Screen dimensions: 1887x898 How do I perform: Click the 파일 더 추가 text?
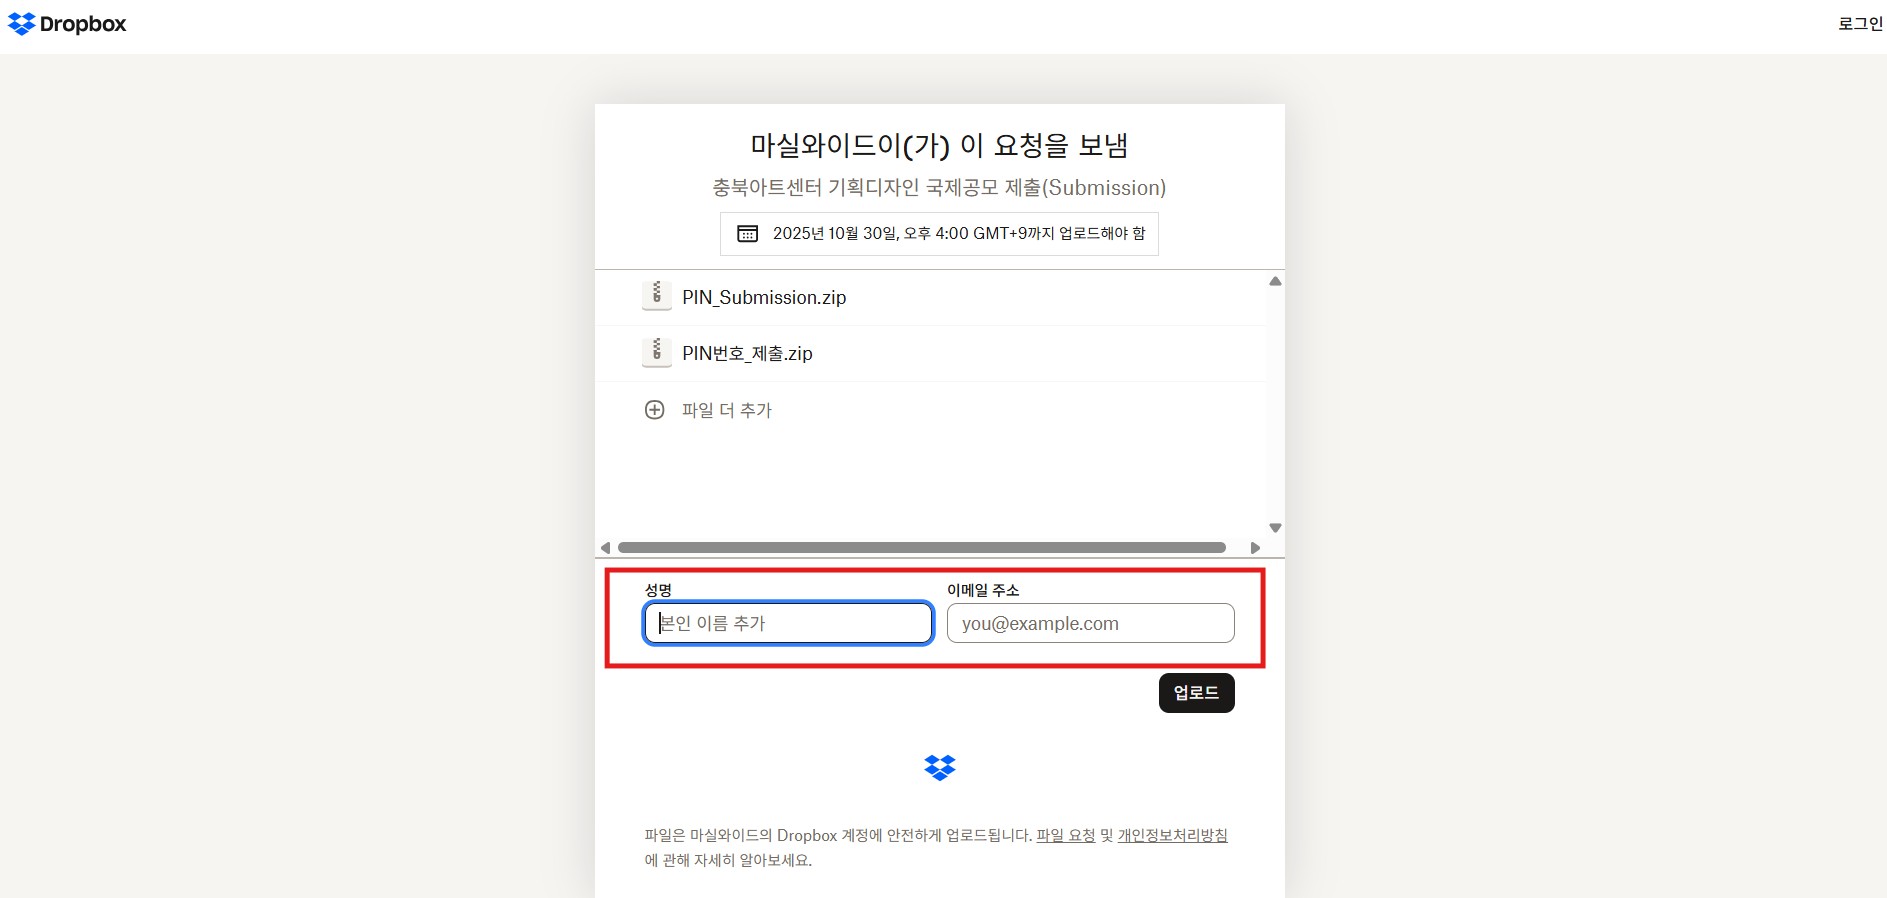pyautogui.click(x=726, y=411)
